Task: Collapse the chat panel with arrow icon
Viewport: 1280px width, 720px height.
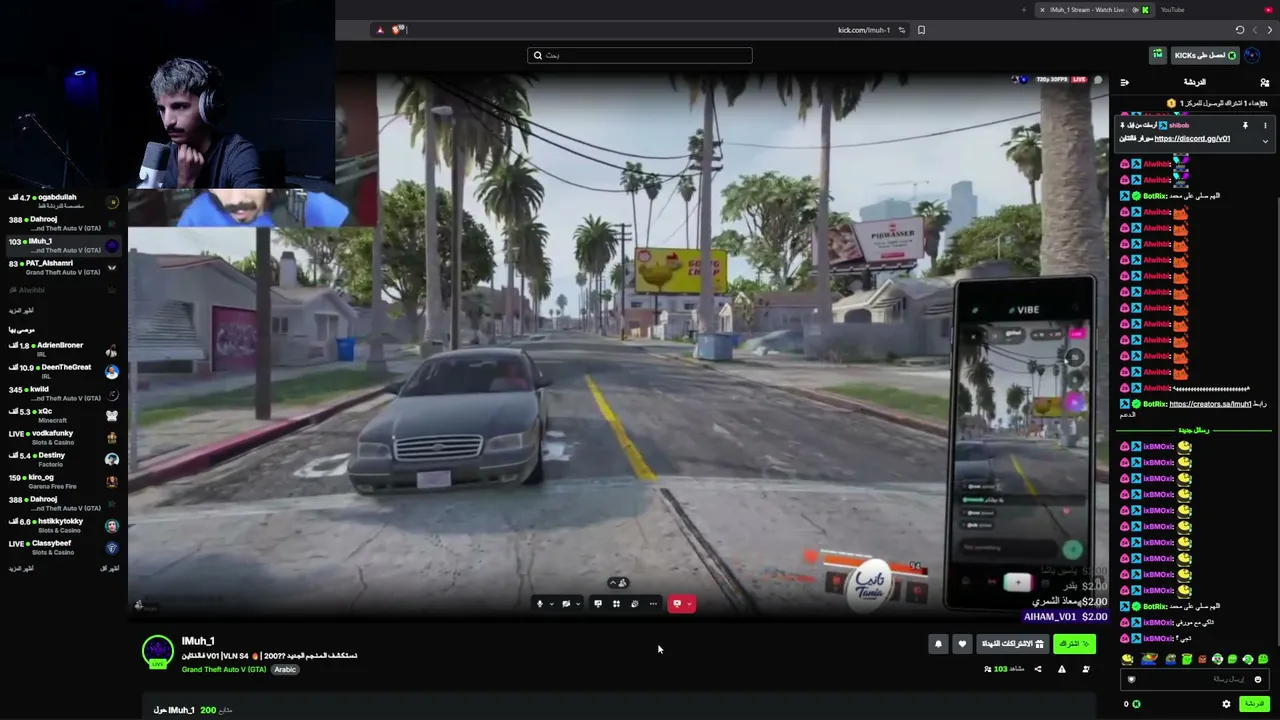Action: (1125, 82)
